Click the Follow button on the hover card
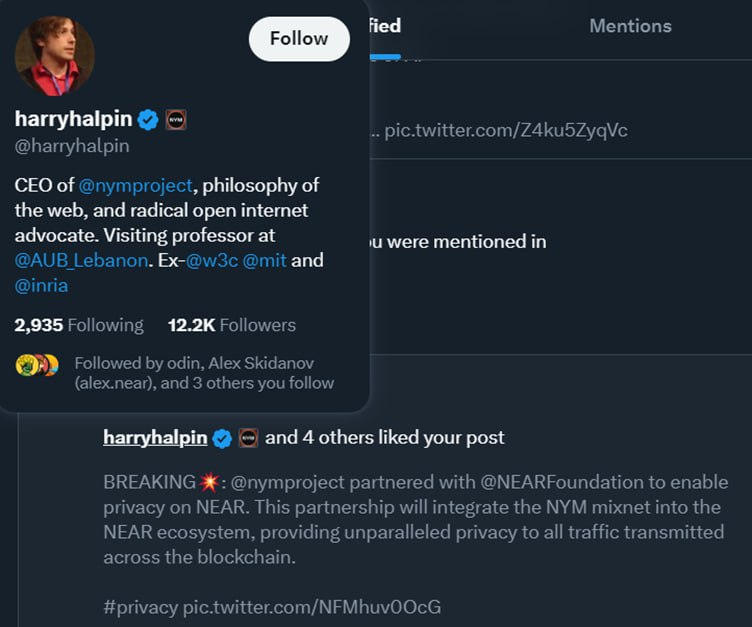Screen dimensions: 752x627 pyautogui.click(x=299, y=39)
